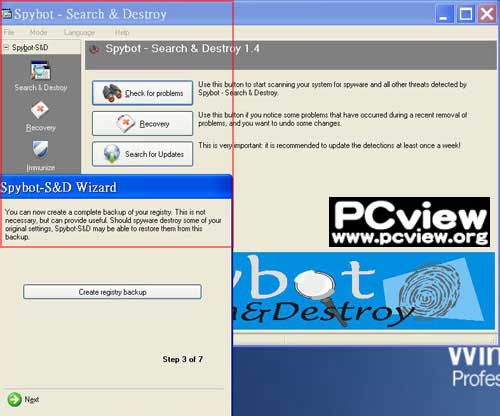The width and height of the screenshot is (500, 416).
Task: Click the Next label in wizard
Action: [32, 399]
